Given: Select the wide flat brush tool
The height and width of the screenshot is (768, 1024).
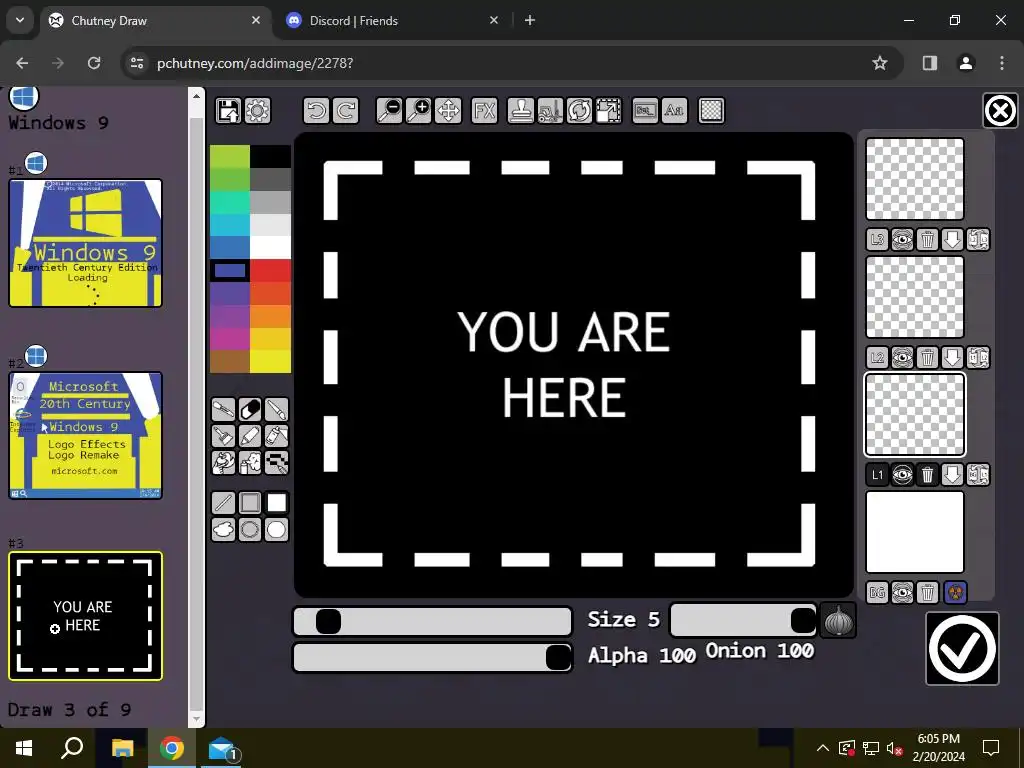Looking at the screenshot, I should (x=223, y=436).
